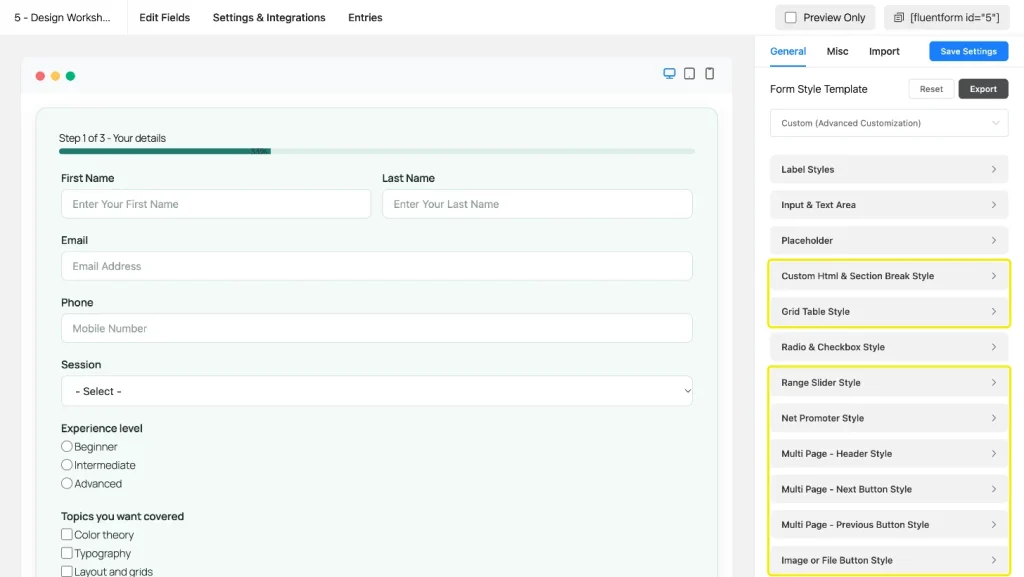Image resolution: width=1024 pixels, height=577 pixels.
Task: Expand Multi Page - Next Button Style
Action: tap(889, 490)
